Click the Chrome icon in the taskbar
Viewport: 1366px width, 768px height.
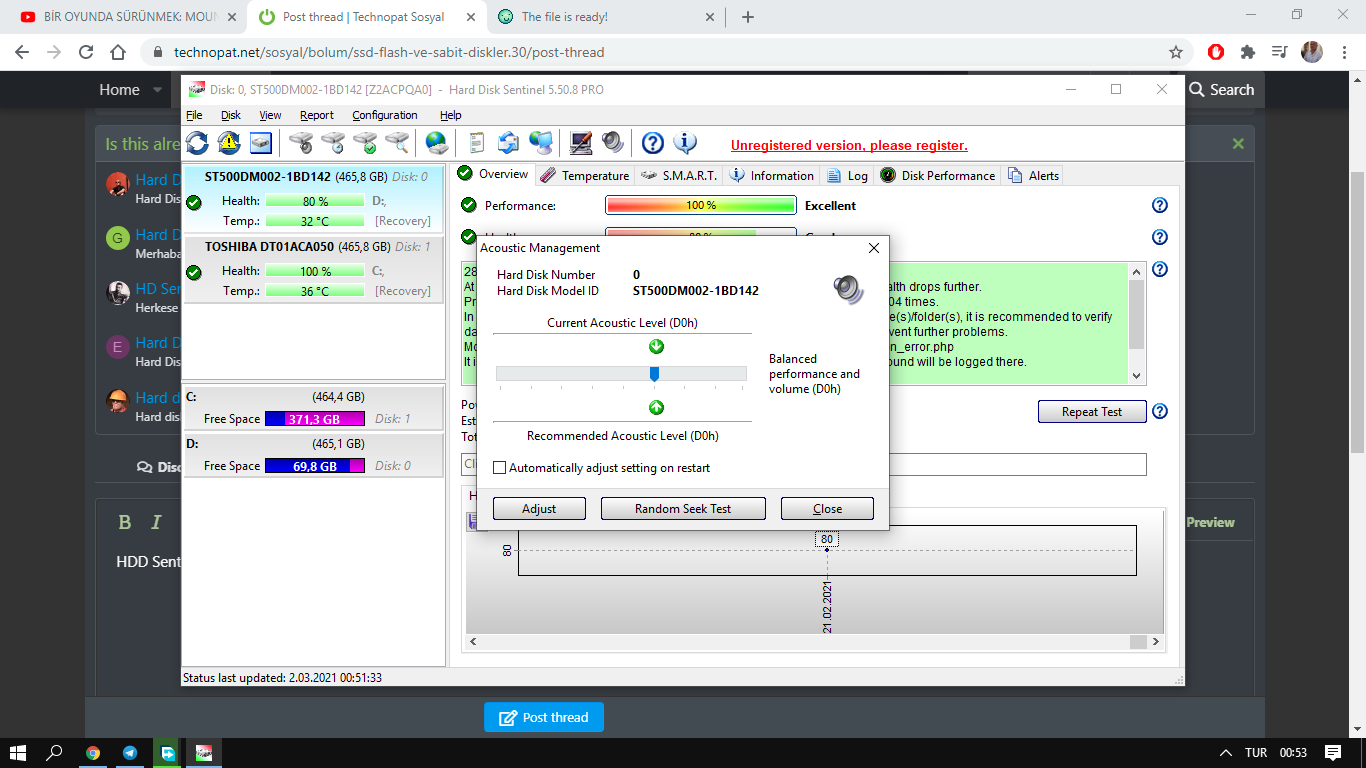[x=93, y=753]
